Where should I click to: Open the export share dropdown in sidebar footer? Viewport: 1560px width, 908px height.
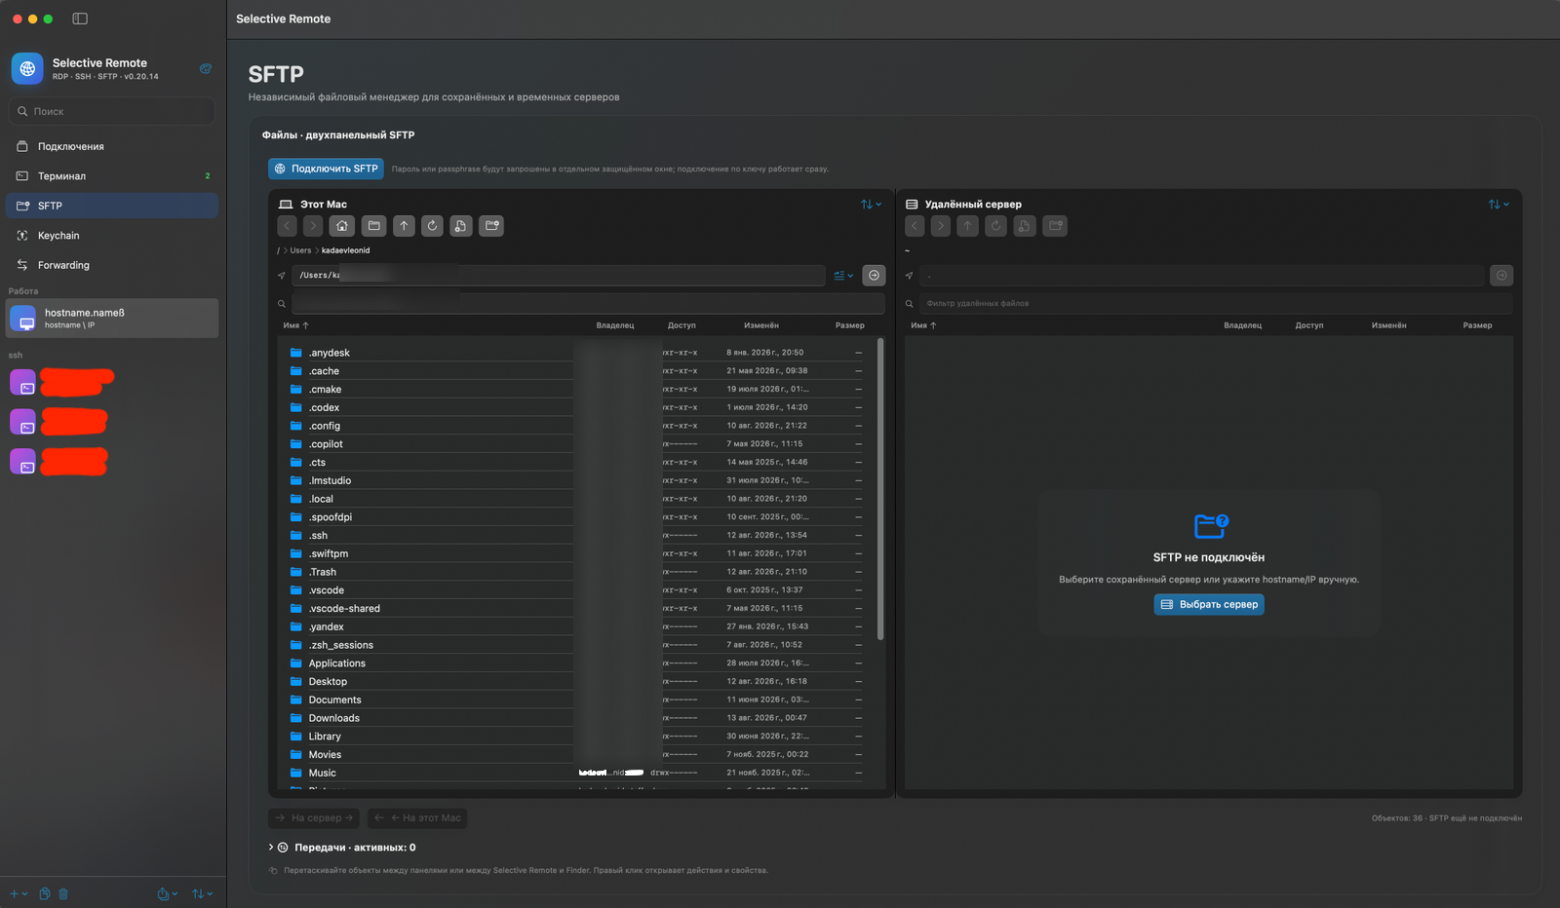tap(167, 894)
